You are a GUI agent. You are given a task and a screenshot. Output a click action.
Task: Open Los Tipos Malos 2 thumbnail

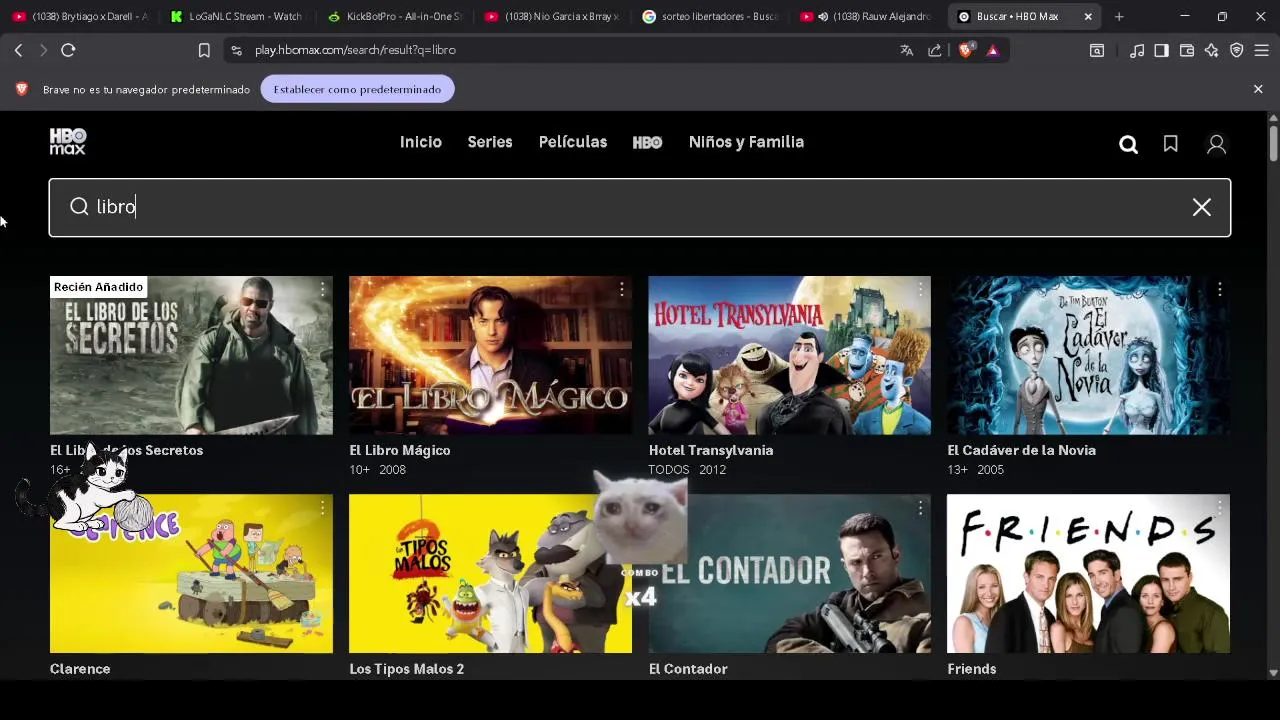(x=490, y=574)
